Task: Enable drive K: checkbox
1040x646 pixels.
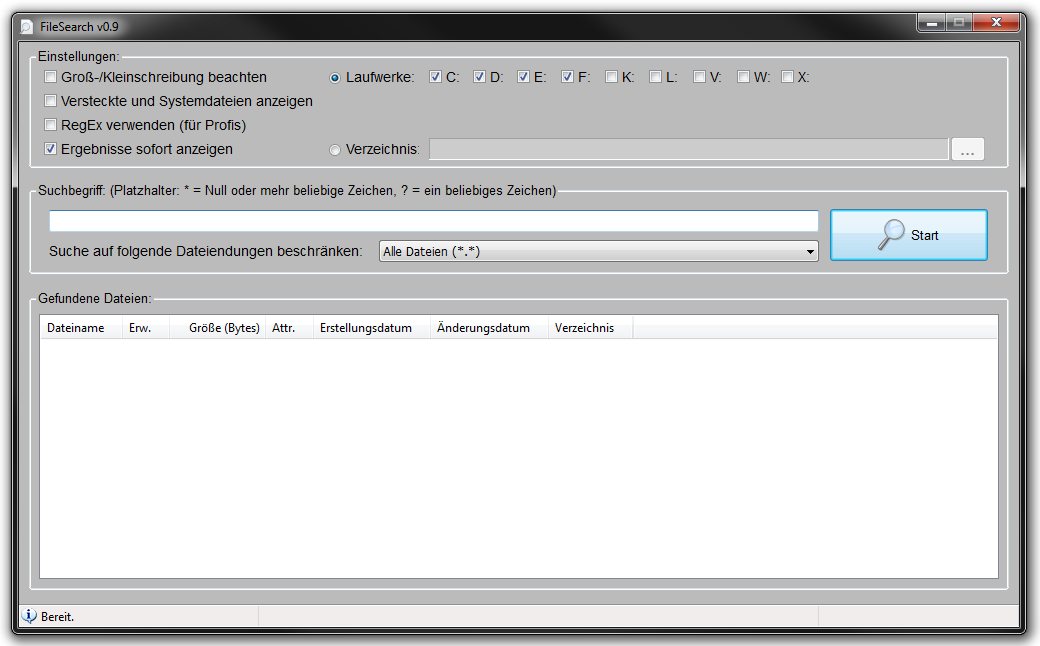Action: pyautogui.click(x=611, y=77)
